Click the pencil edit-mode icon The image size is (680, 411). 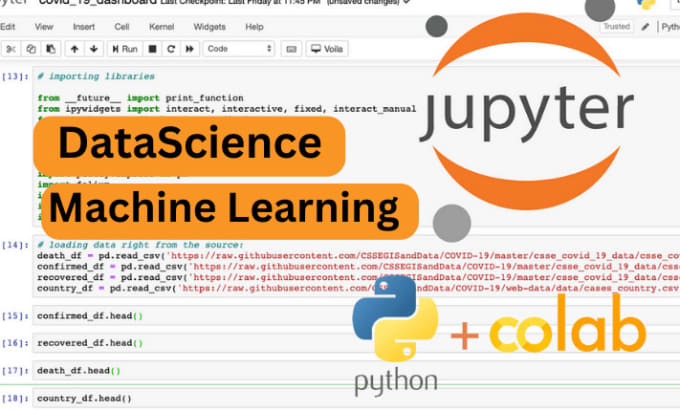[x=645, y=27]
